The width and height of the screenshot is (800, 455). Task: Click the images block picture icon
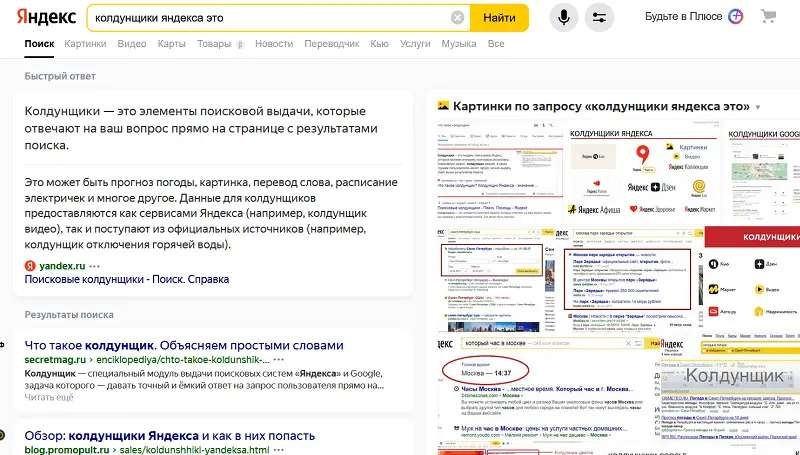pyautogui.click(x=443, y=106)
